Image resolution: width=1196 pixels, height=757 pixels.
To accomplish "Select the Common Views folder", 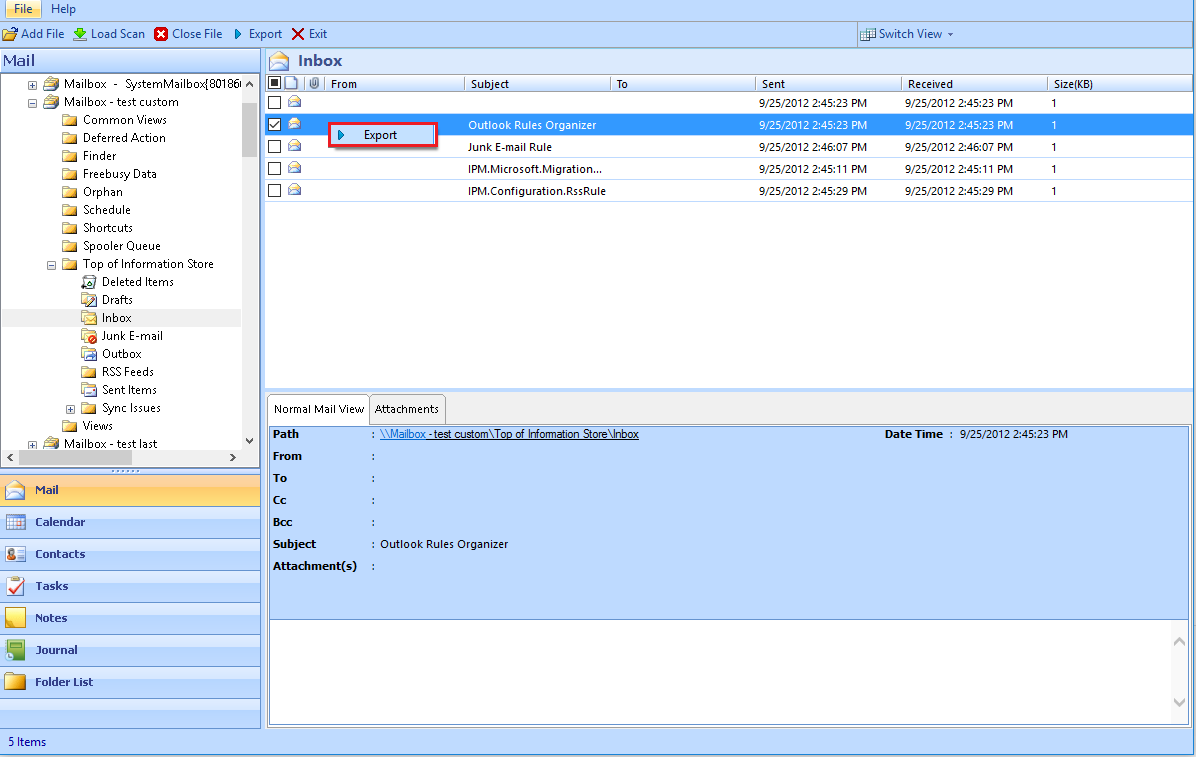I will pos(125,120).
